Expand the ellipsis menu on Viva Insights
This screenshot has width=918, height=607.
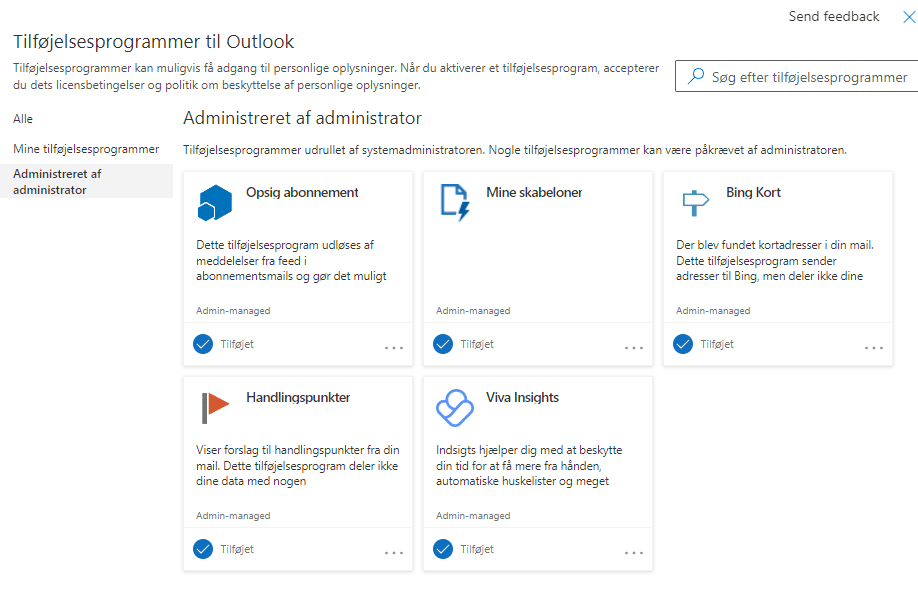tap(634, 553)
